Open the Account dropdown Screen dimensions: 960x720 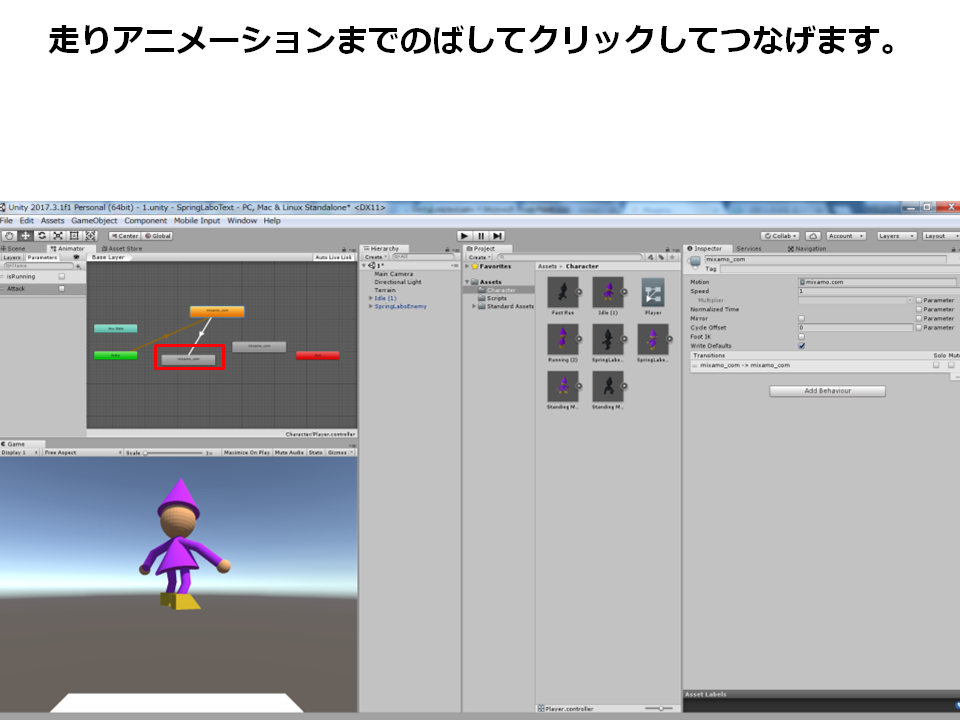846,236
